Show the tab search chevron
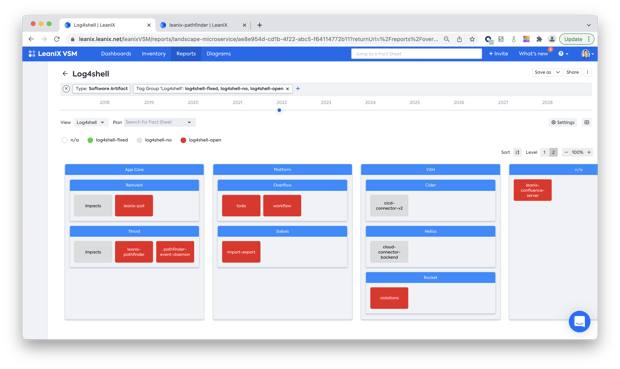The height and width of the screenshot is (369, 620). (589, 25)
